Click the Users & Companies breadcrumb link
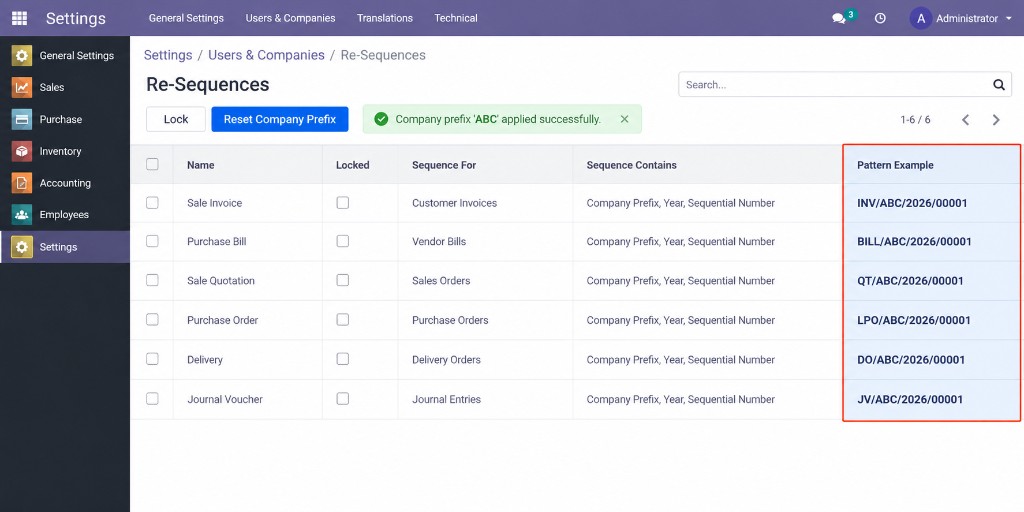The width and height of the screenshot is (1024, 512). (x=266, y=55)
